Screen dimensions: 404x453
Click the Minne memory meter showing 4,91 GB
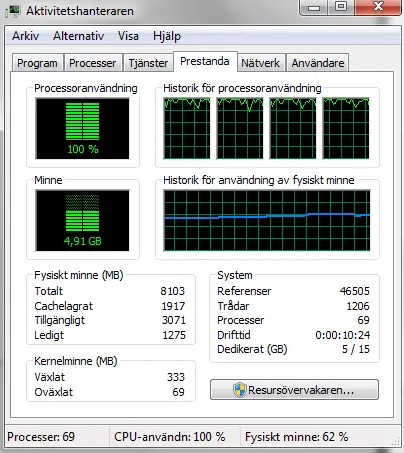(82, 221)
